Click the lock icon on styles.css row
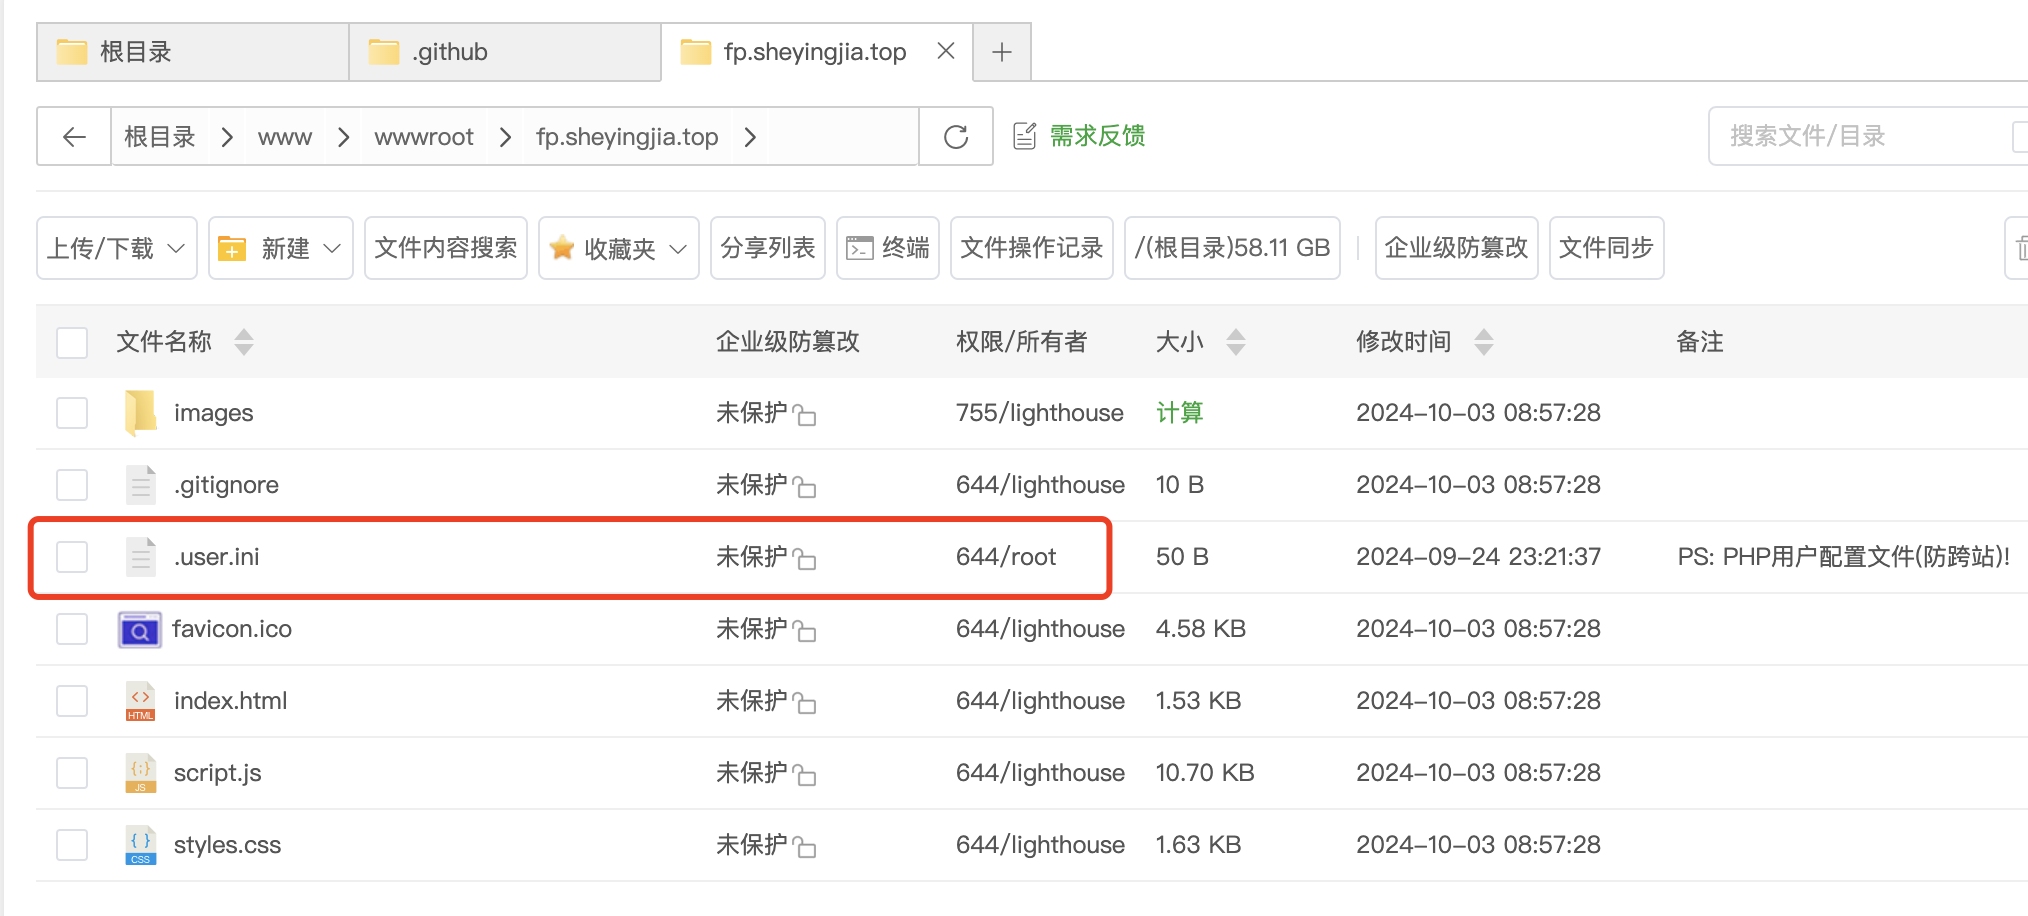The image size is (2028, 916). click(x=805, y=847)
